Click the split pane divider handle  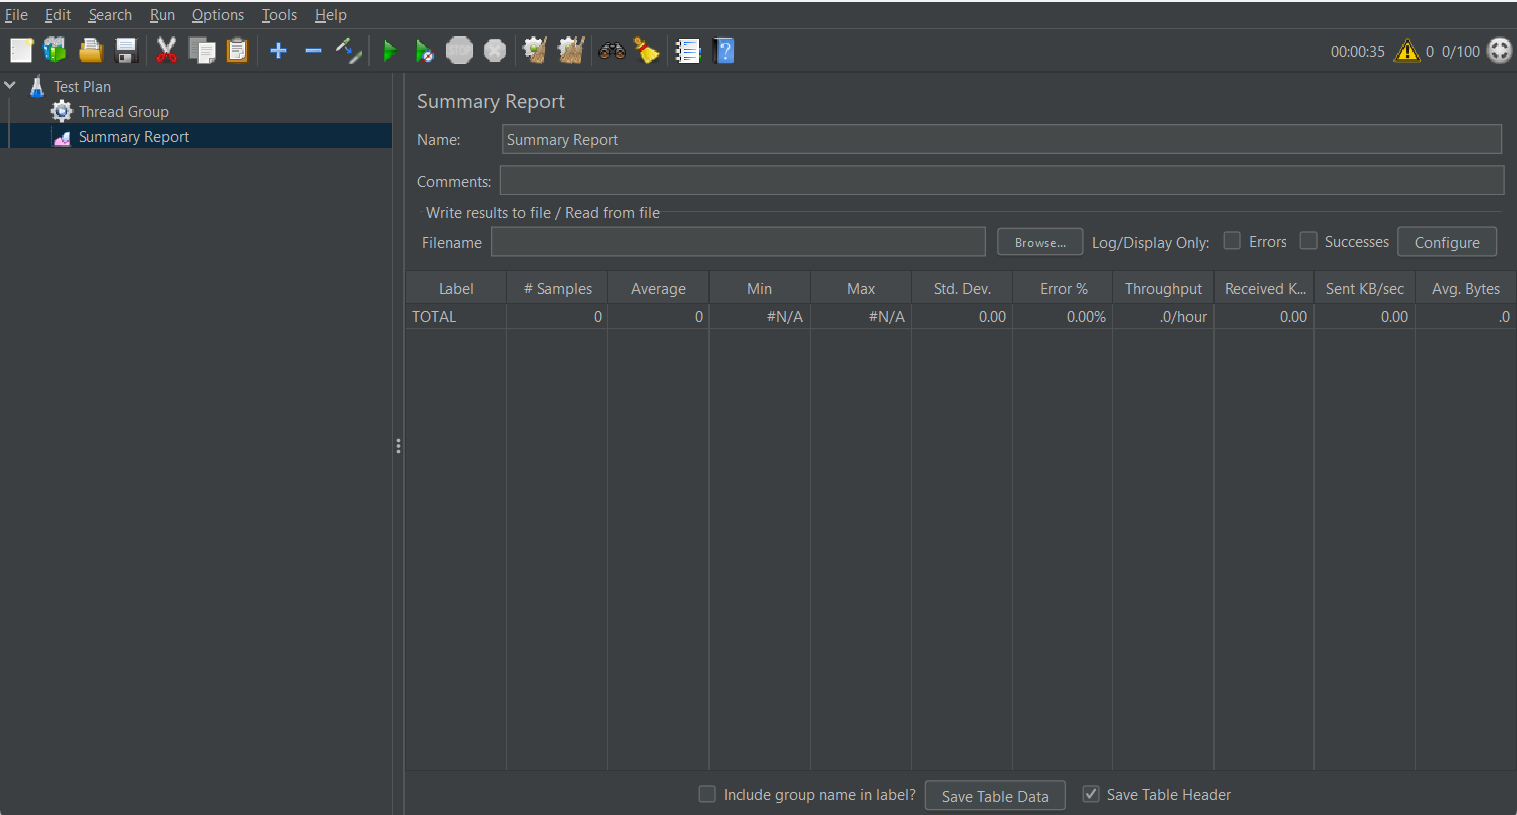coord(398,446)
